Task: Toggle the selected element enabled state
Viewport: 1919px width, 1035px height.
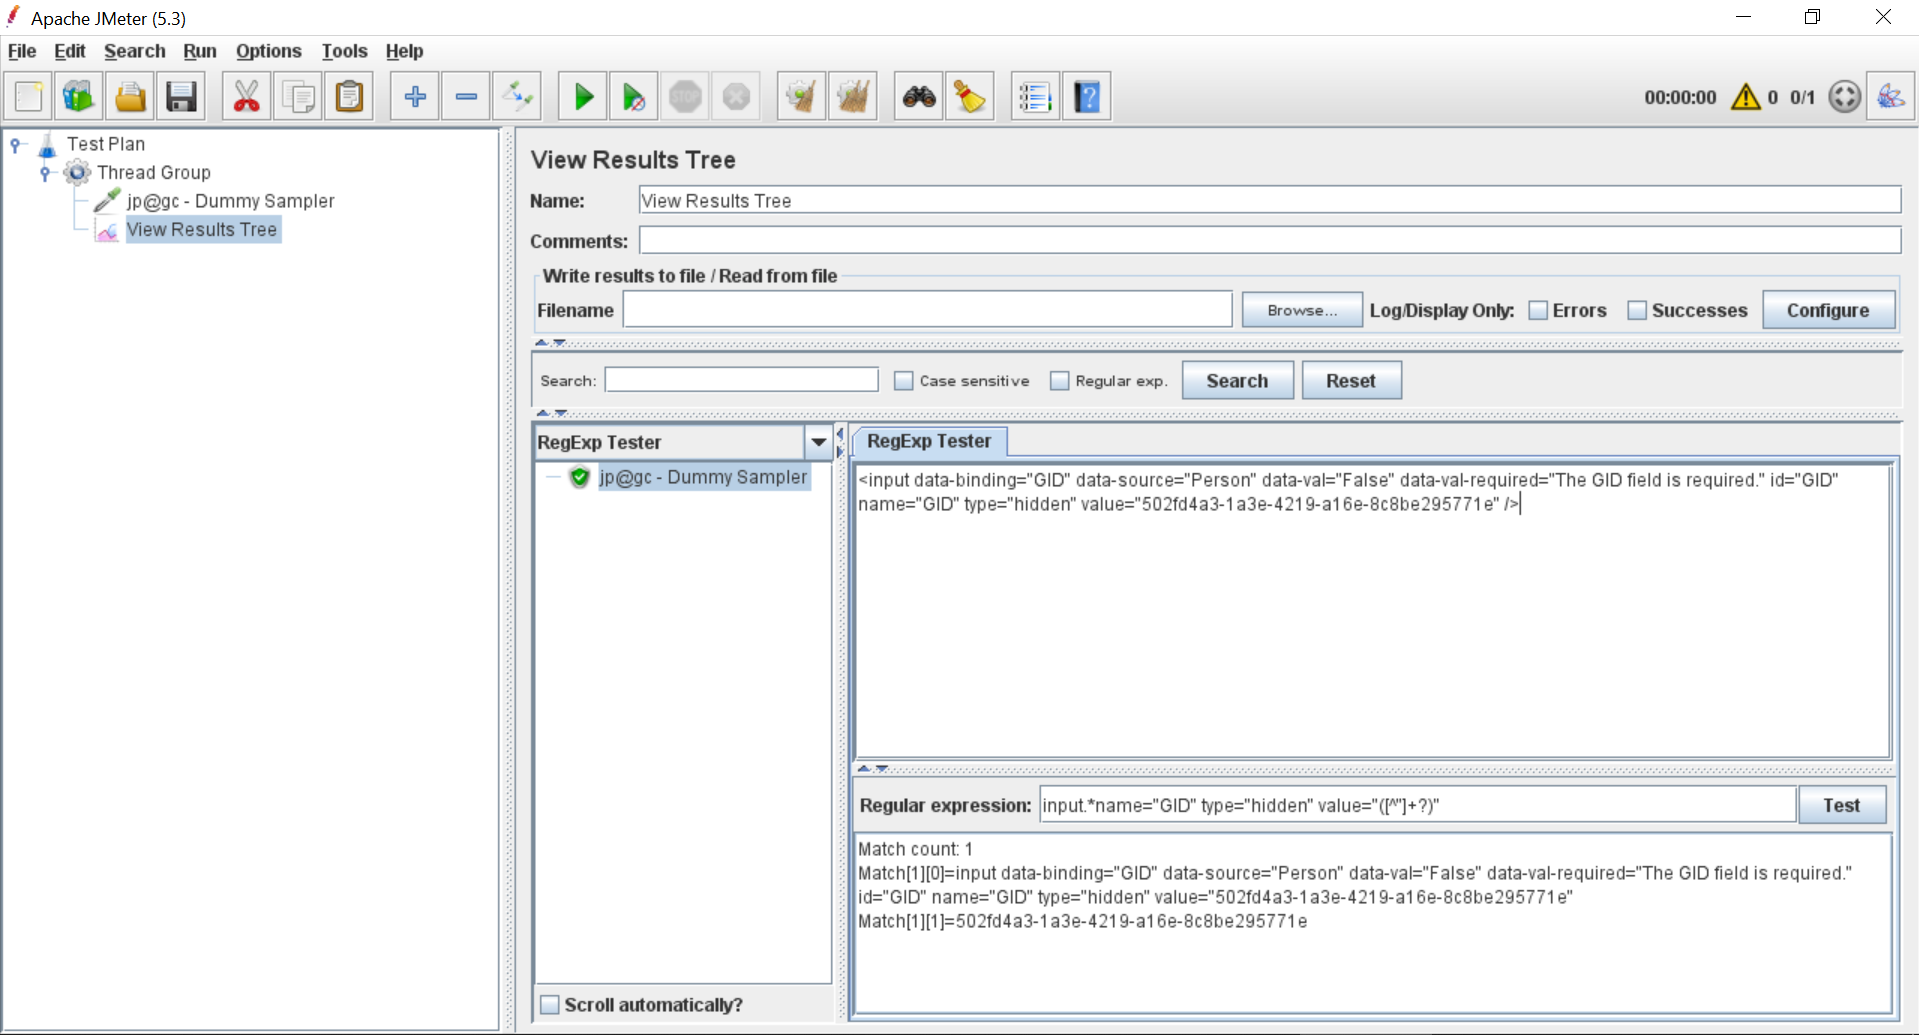Action: (517, 97)
